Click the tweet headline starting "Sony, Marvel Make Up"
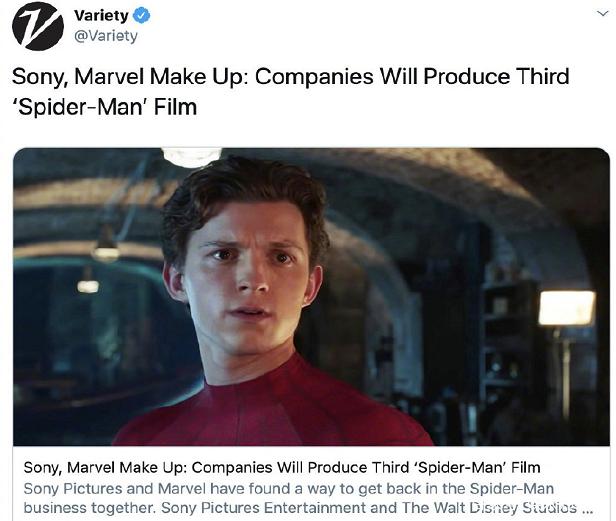 tap(290, 92)
